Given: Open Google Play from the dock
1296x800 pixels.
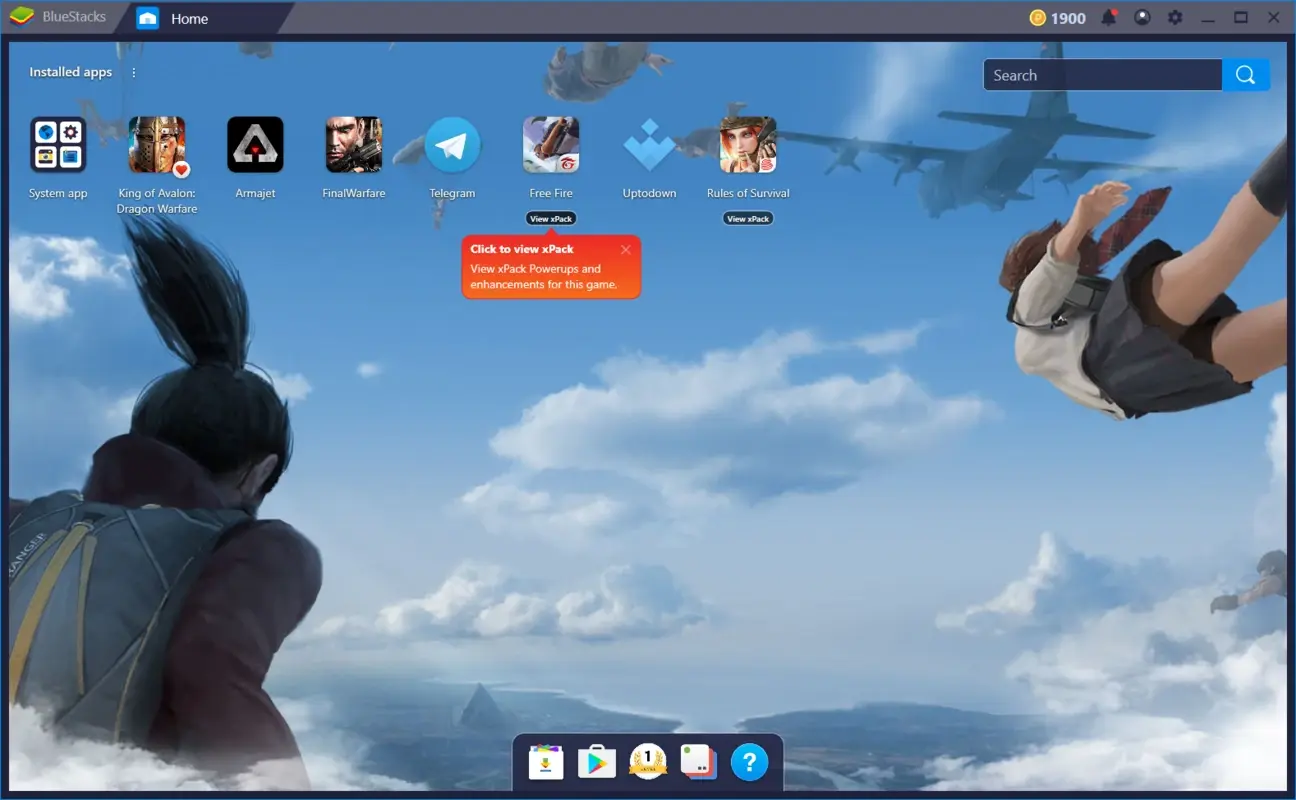Looking at the screenshot, I should click(x=597, y=761).
